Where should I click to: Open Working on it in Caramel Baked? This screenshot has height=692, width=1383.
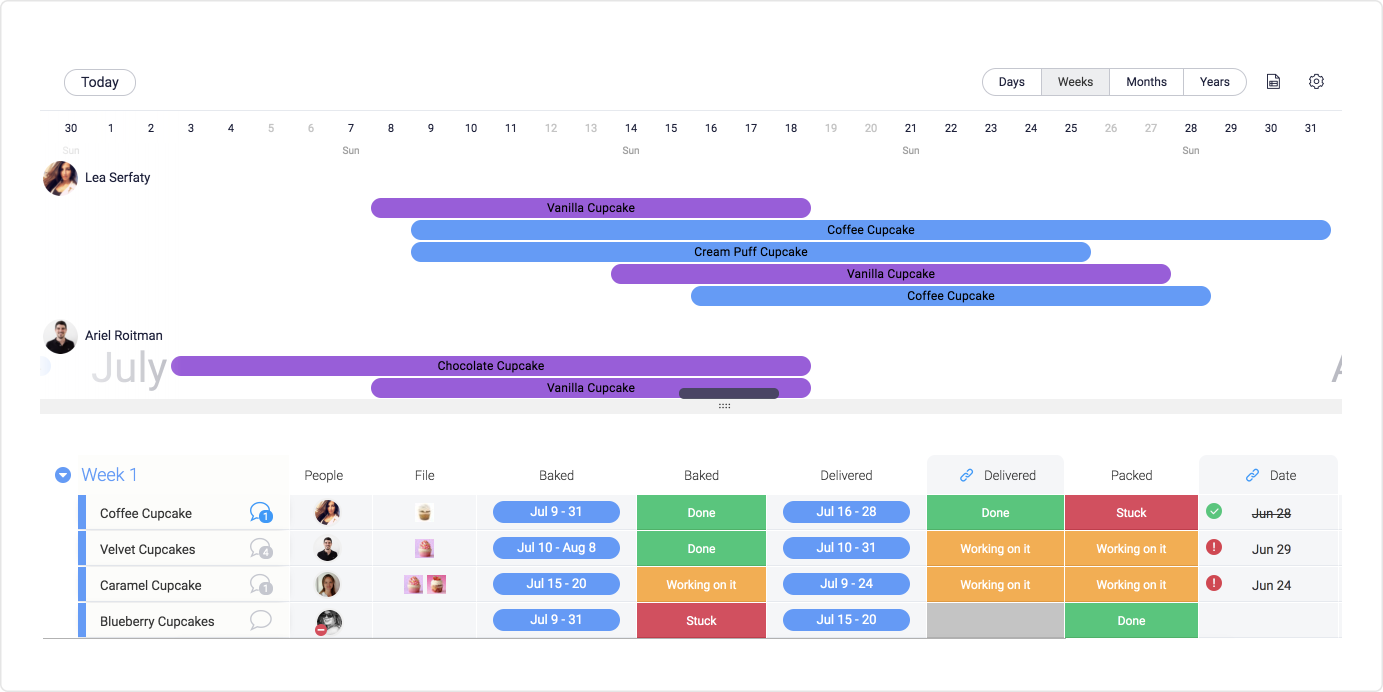tap(701, 585)
